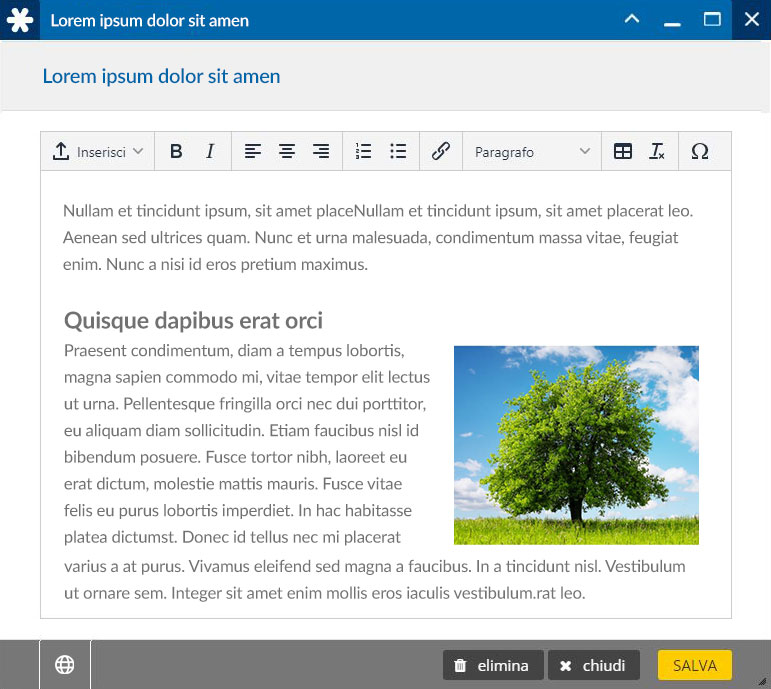Click the heading Quisque dapibus erat orci
Screen dimensions: 771x689
193,320
